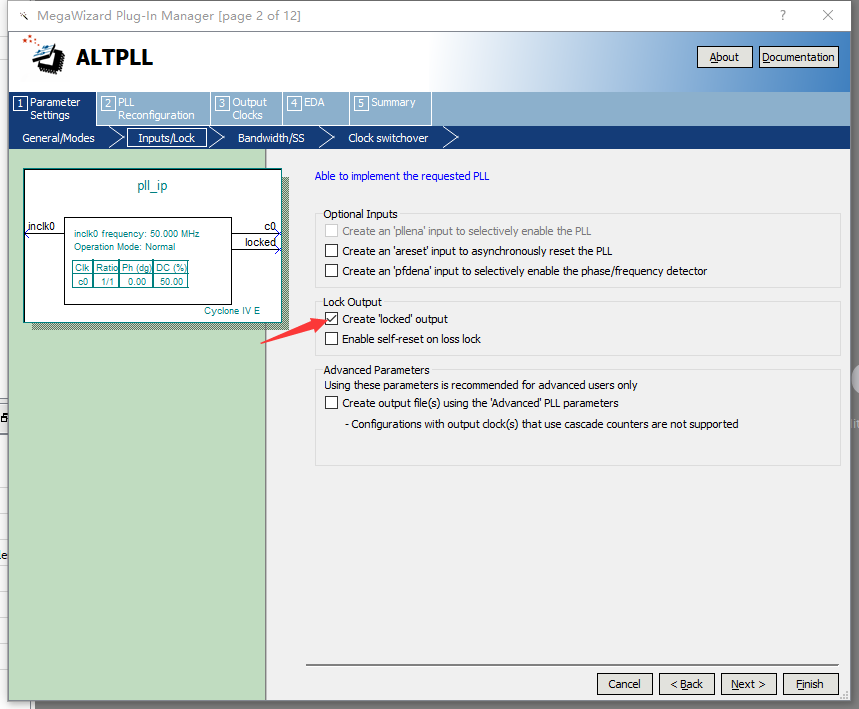The image size is (859, 709).
Task: Click the cascade counters not supported note
Action: pos(541,424)
